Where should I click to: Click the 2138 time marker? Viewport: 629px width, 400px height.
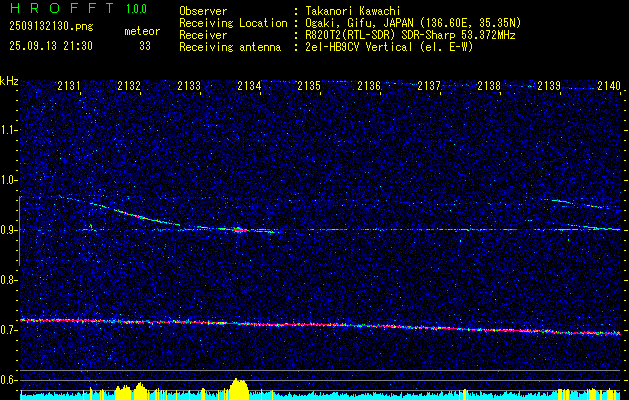coord(489,85)
